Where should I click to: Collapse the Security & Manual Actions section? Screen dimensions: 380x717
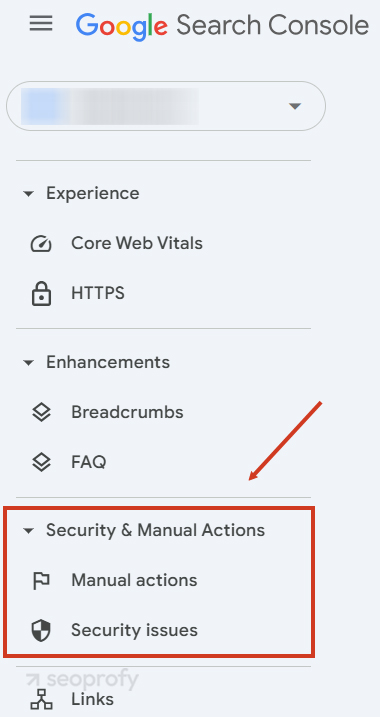point(28,531)
